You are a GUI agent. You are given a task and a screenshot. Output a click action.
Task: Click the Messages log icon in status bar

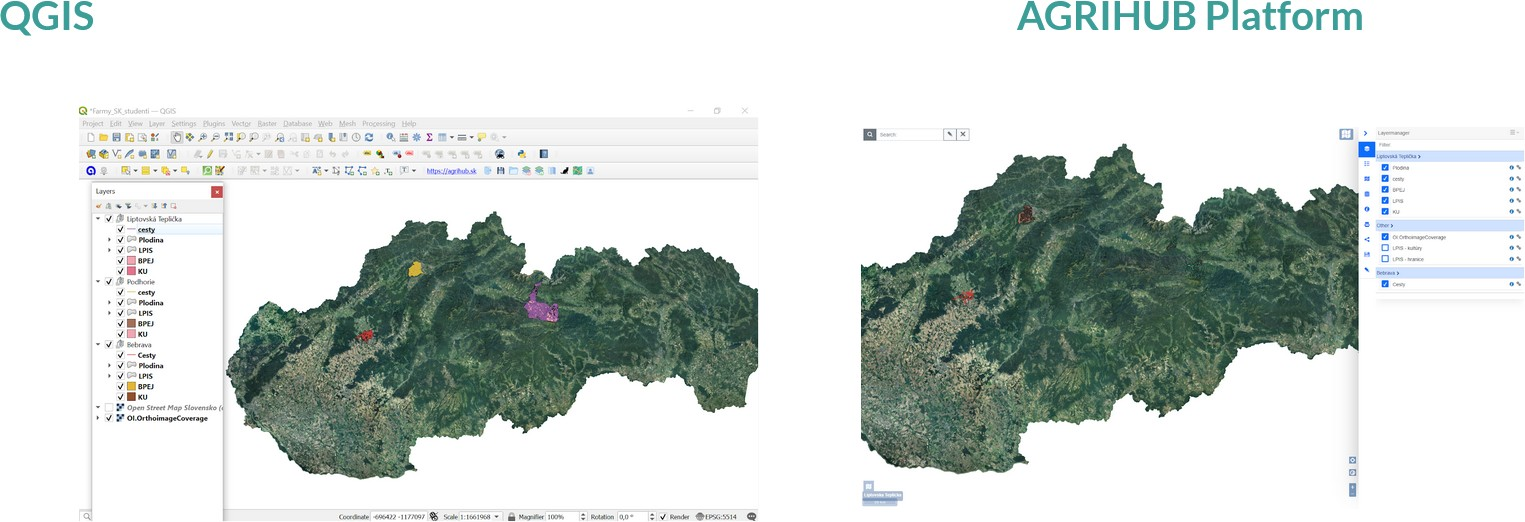tap(752, 517)
